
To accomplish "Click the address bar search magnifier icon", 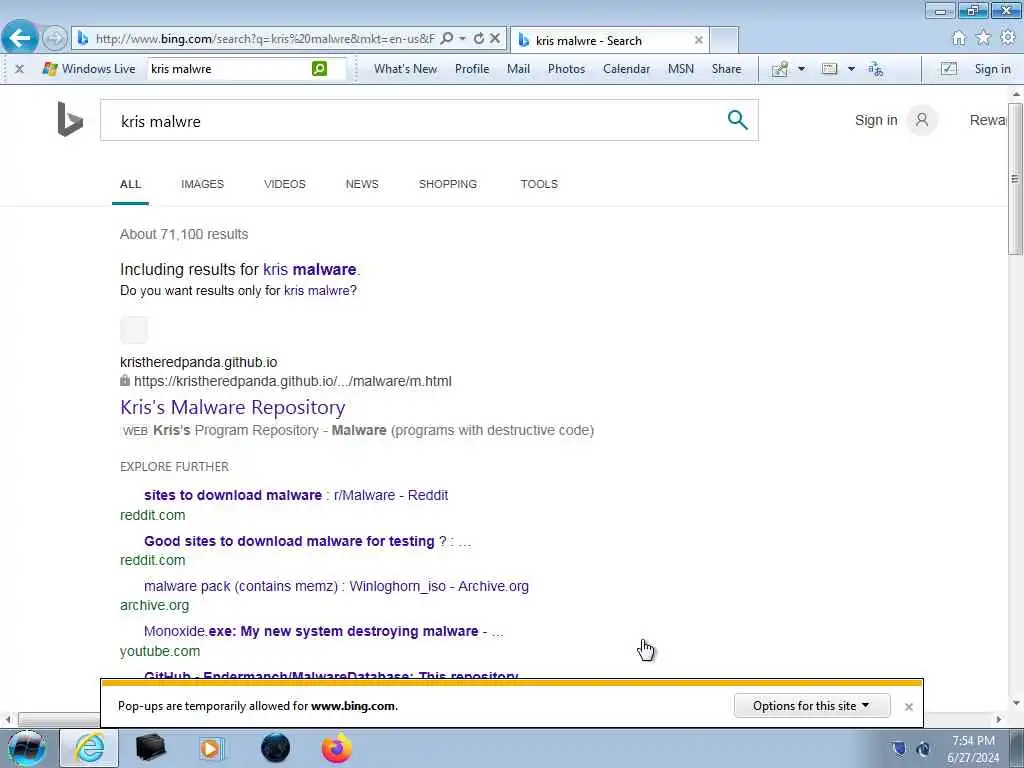I will pos(447,39).
